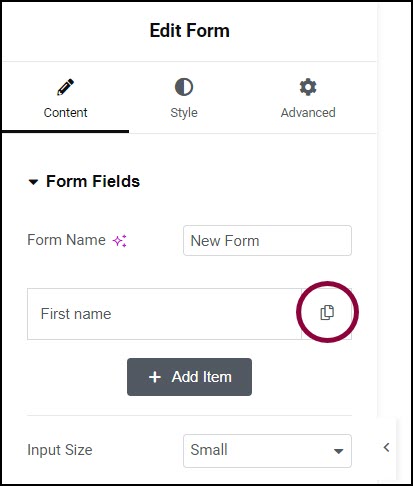The height and width of the screenshot is (486, 413).
Task: Click the AI sparkle icon beside Form Name
Action: [120, 241]
